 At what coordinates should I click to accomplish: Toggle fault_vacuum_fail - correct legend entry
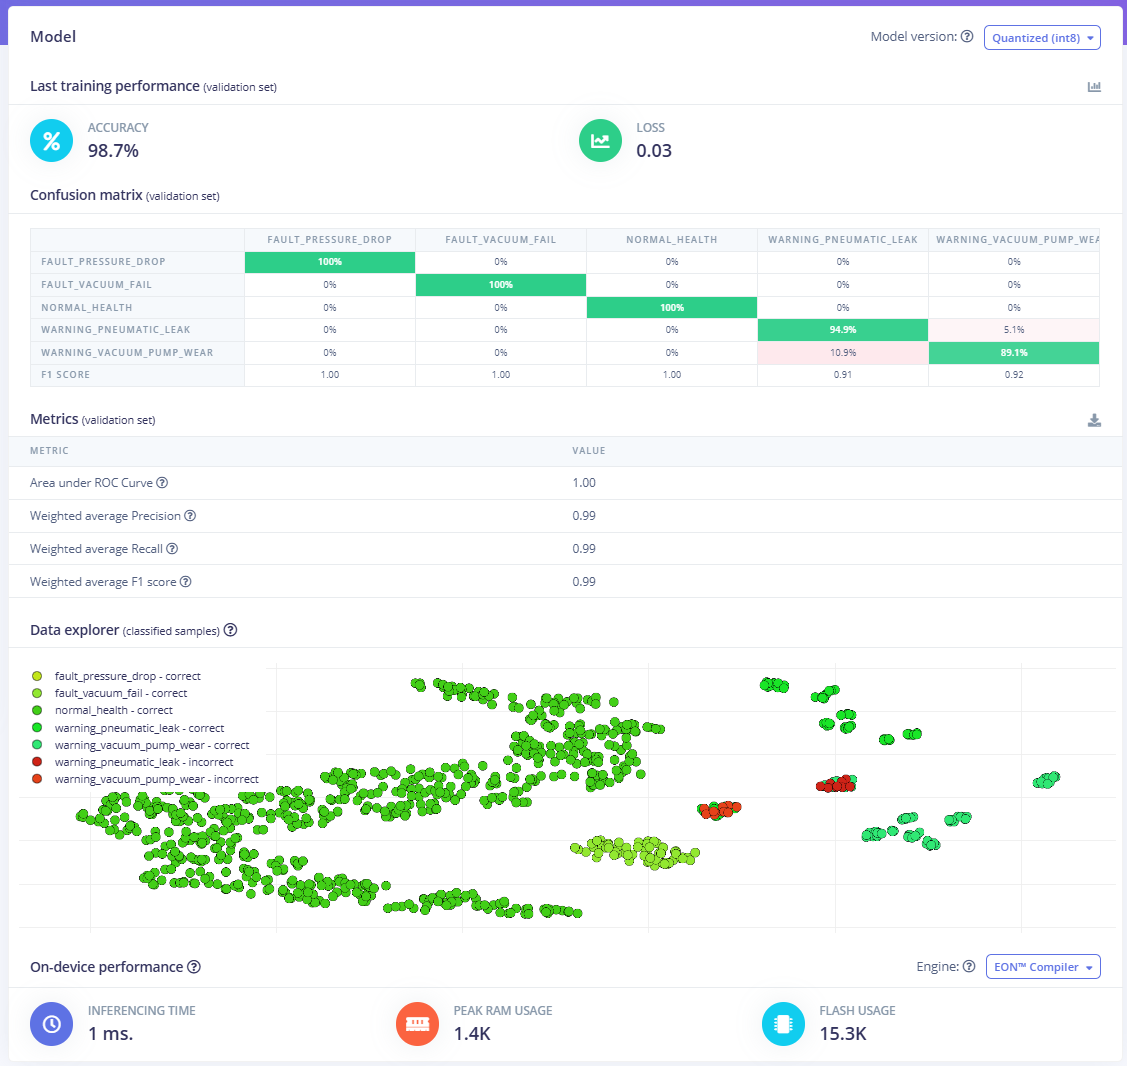tap(109, 693)
